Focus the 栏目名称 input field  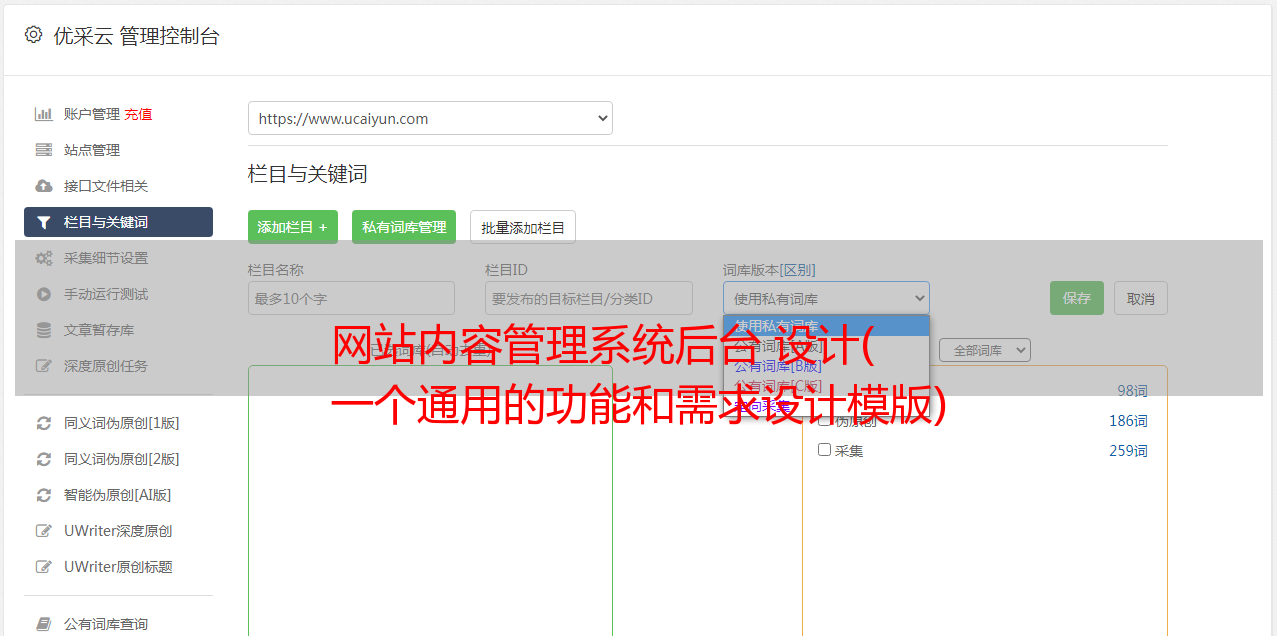click(351, 298)
